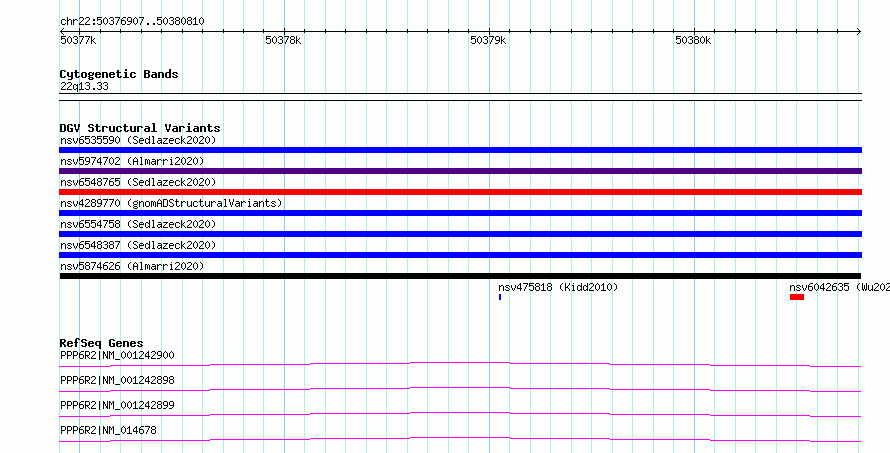Click the ruler's right arrowhead
890x453 pixels.
858,31
